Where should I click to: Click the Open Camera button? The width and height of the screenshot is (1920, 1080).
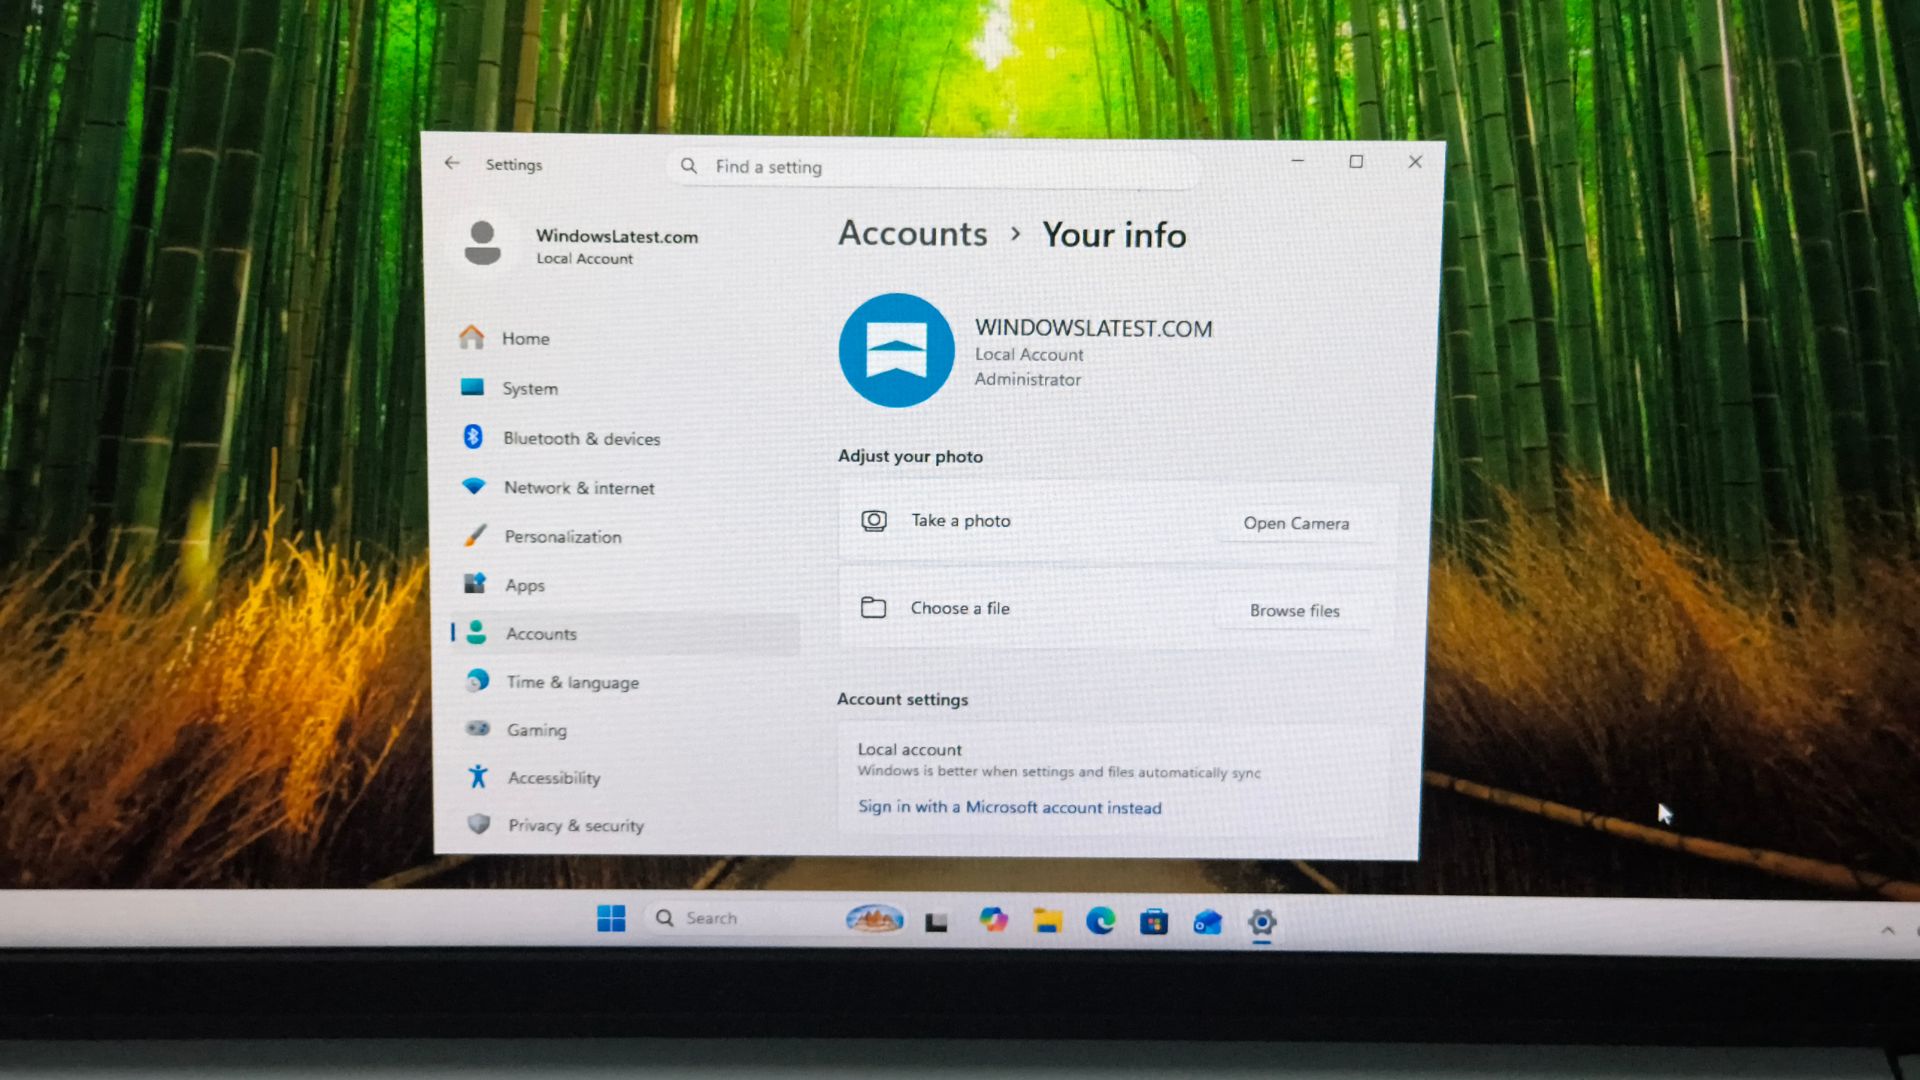pos(1296,523)
